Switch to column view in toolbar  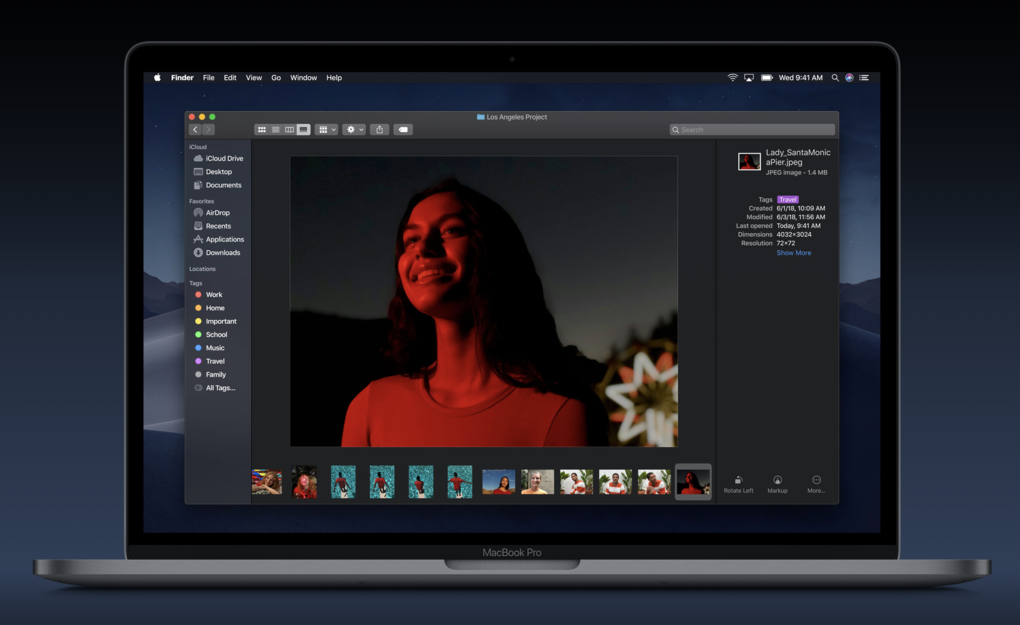tap(289, 129)
